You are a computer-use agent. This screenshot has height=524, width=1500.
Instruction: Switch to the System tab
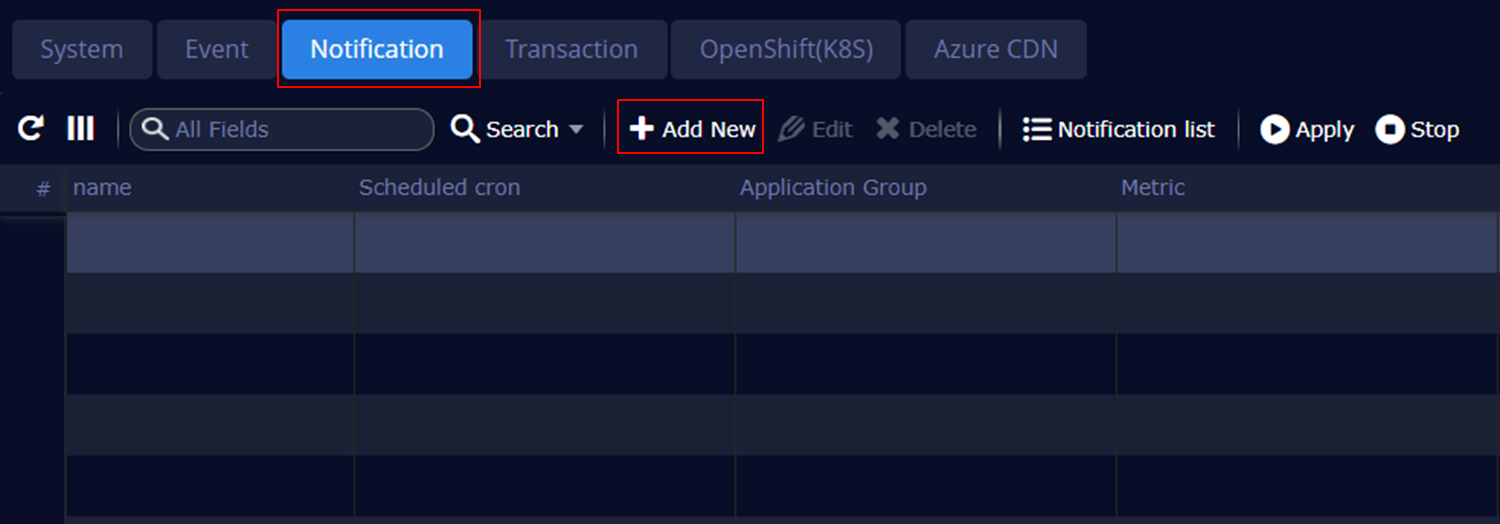82,49
